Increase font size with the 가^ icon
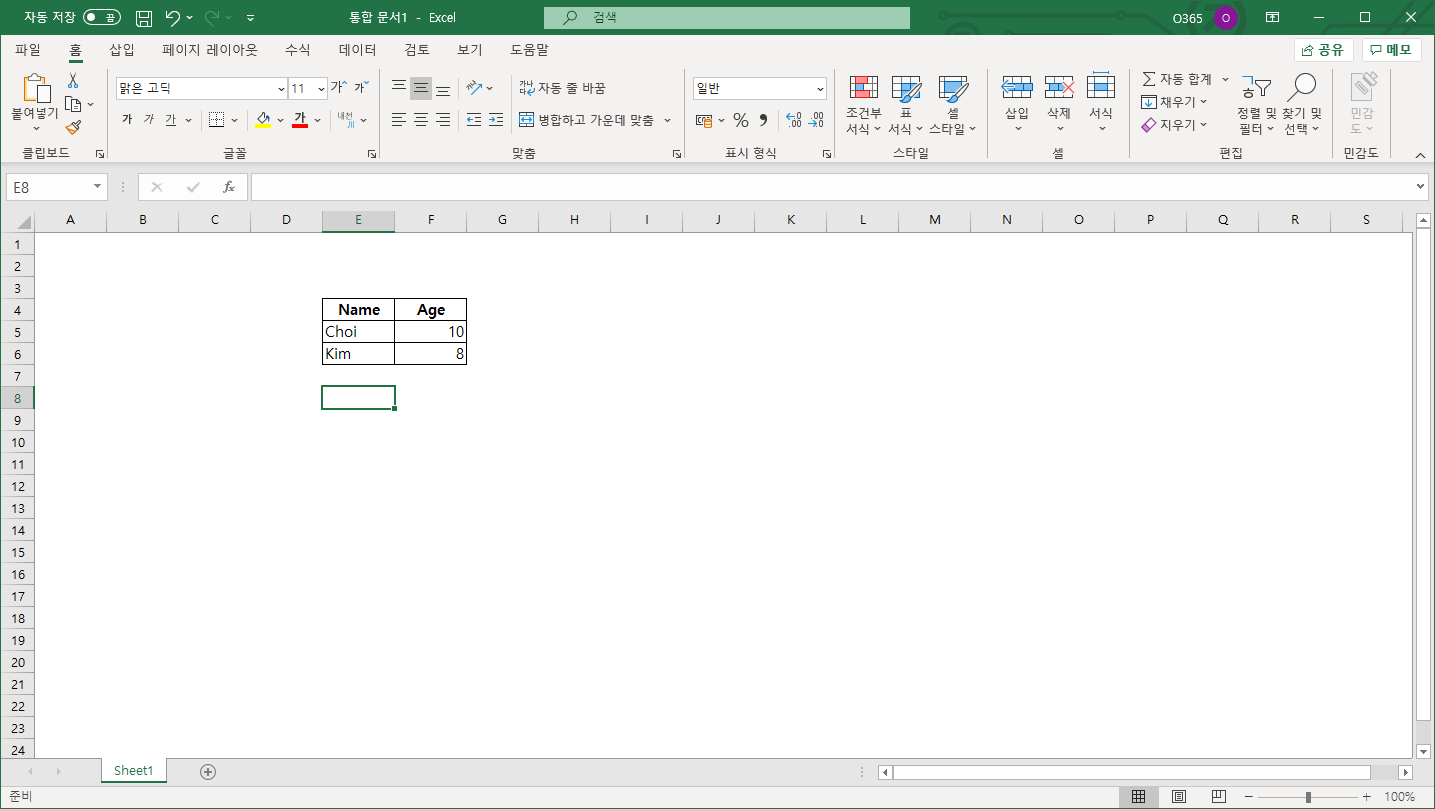1435x809 pixels. pyautogui.click(x=339, y=88)
